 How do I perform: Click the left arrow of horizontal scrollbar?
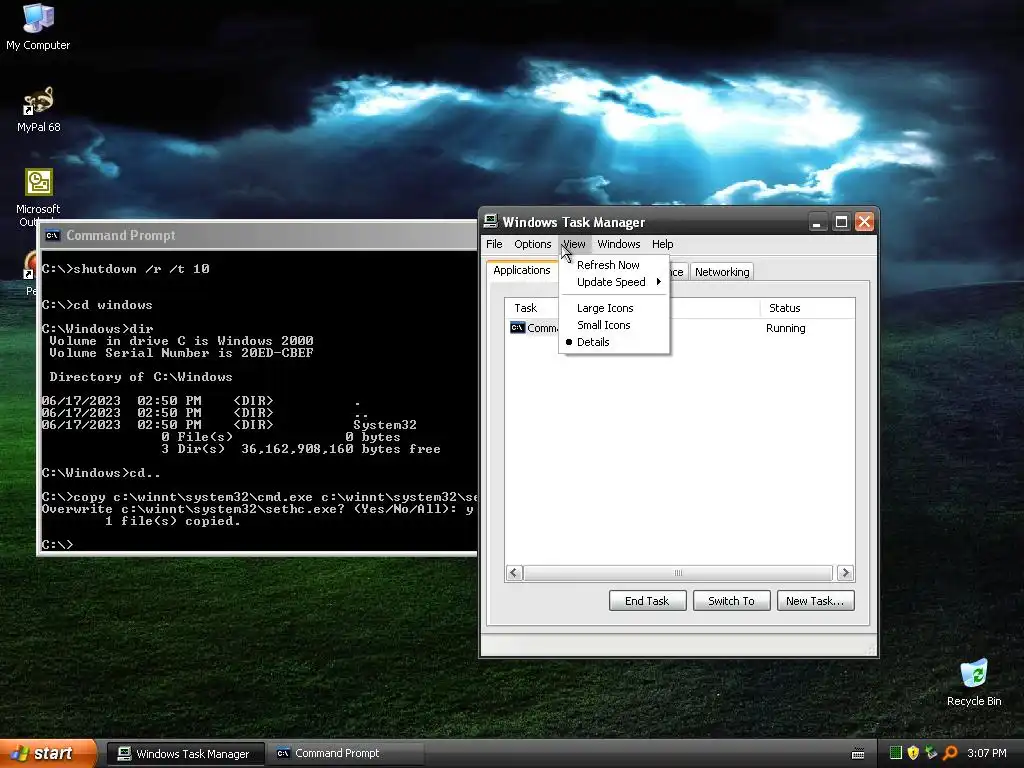click(514, 573)
